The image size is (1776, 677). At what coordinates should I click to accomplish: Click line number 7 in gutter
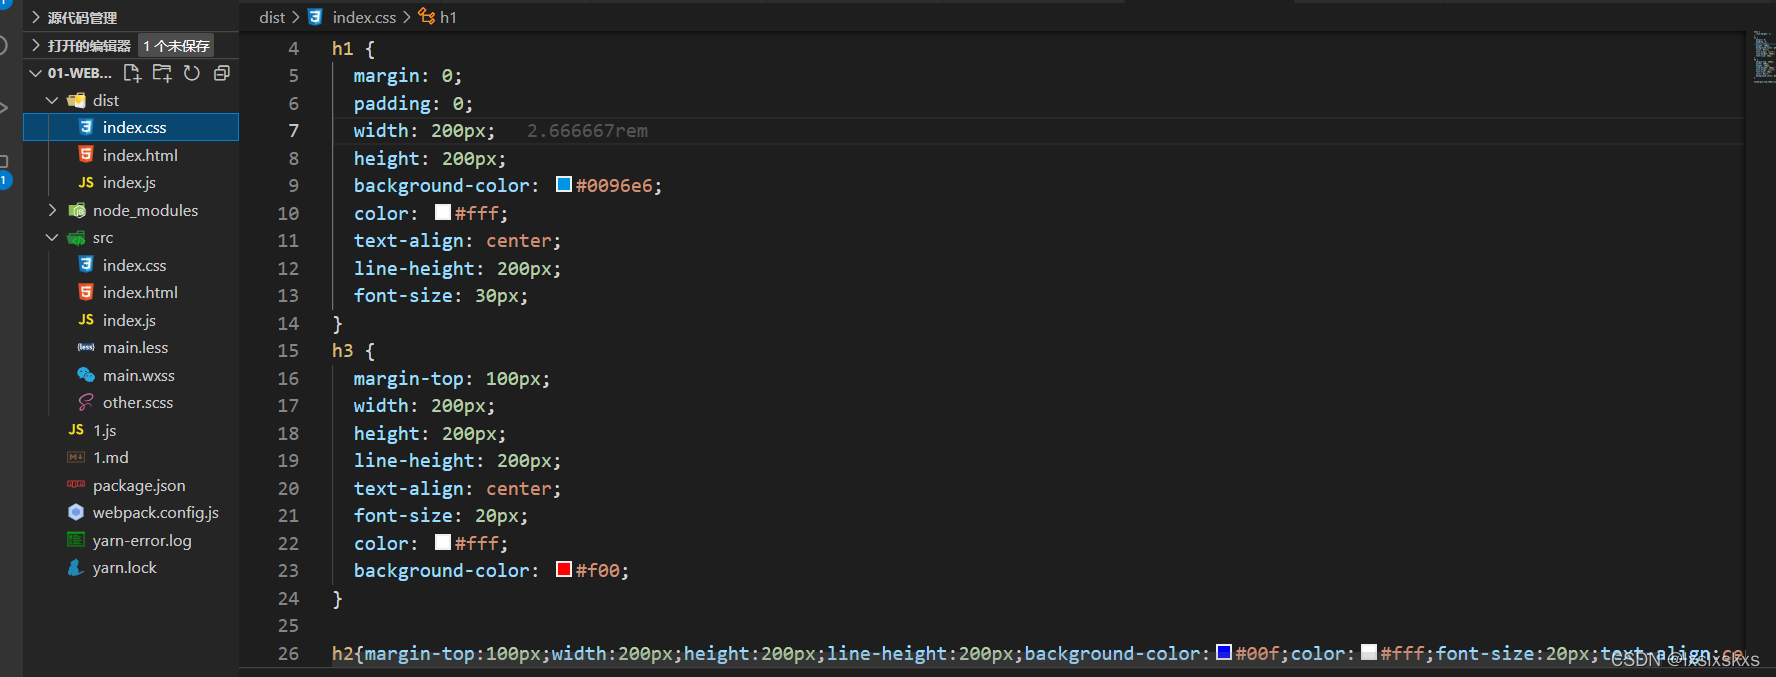(294, 131)
